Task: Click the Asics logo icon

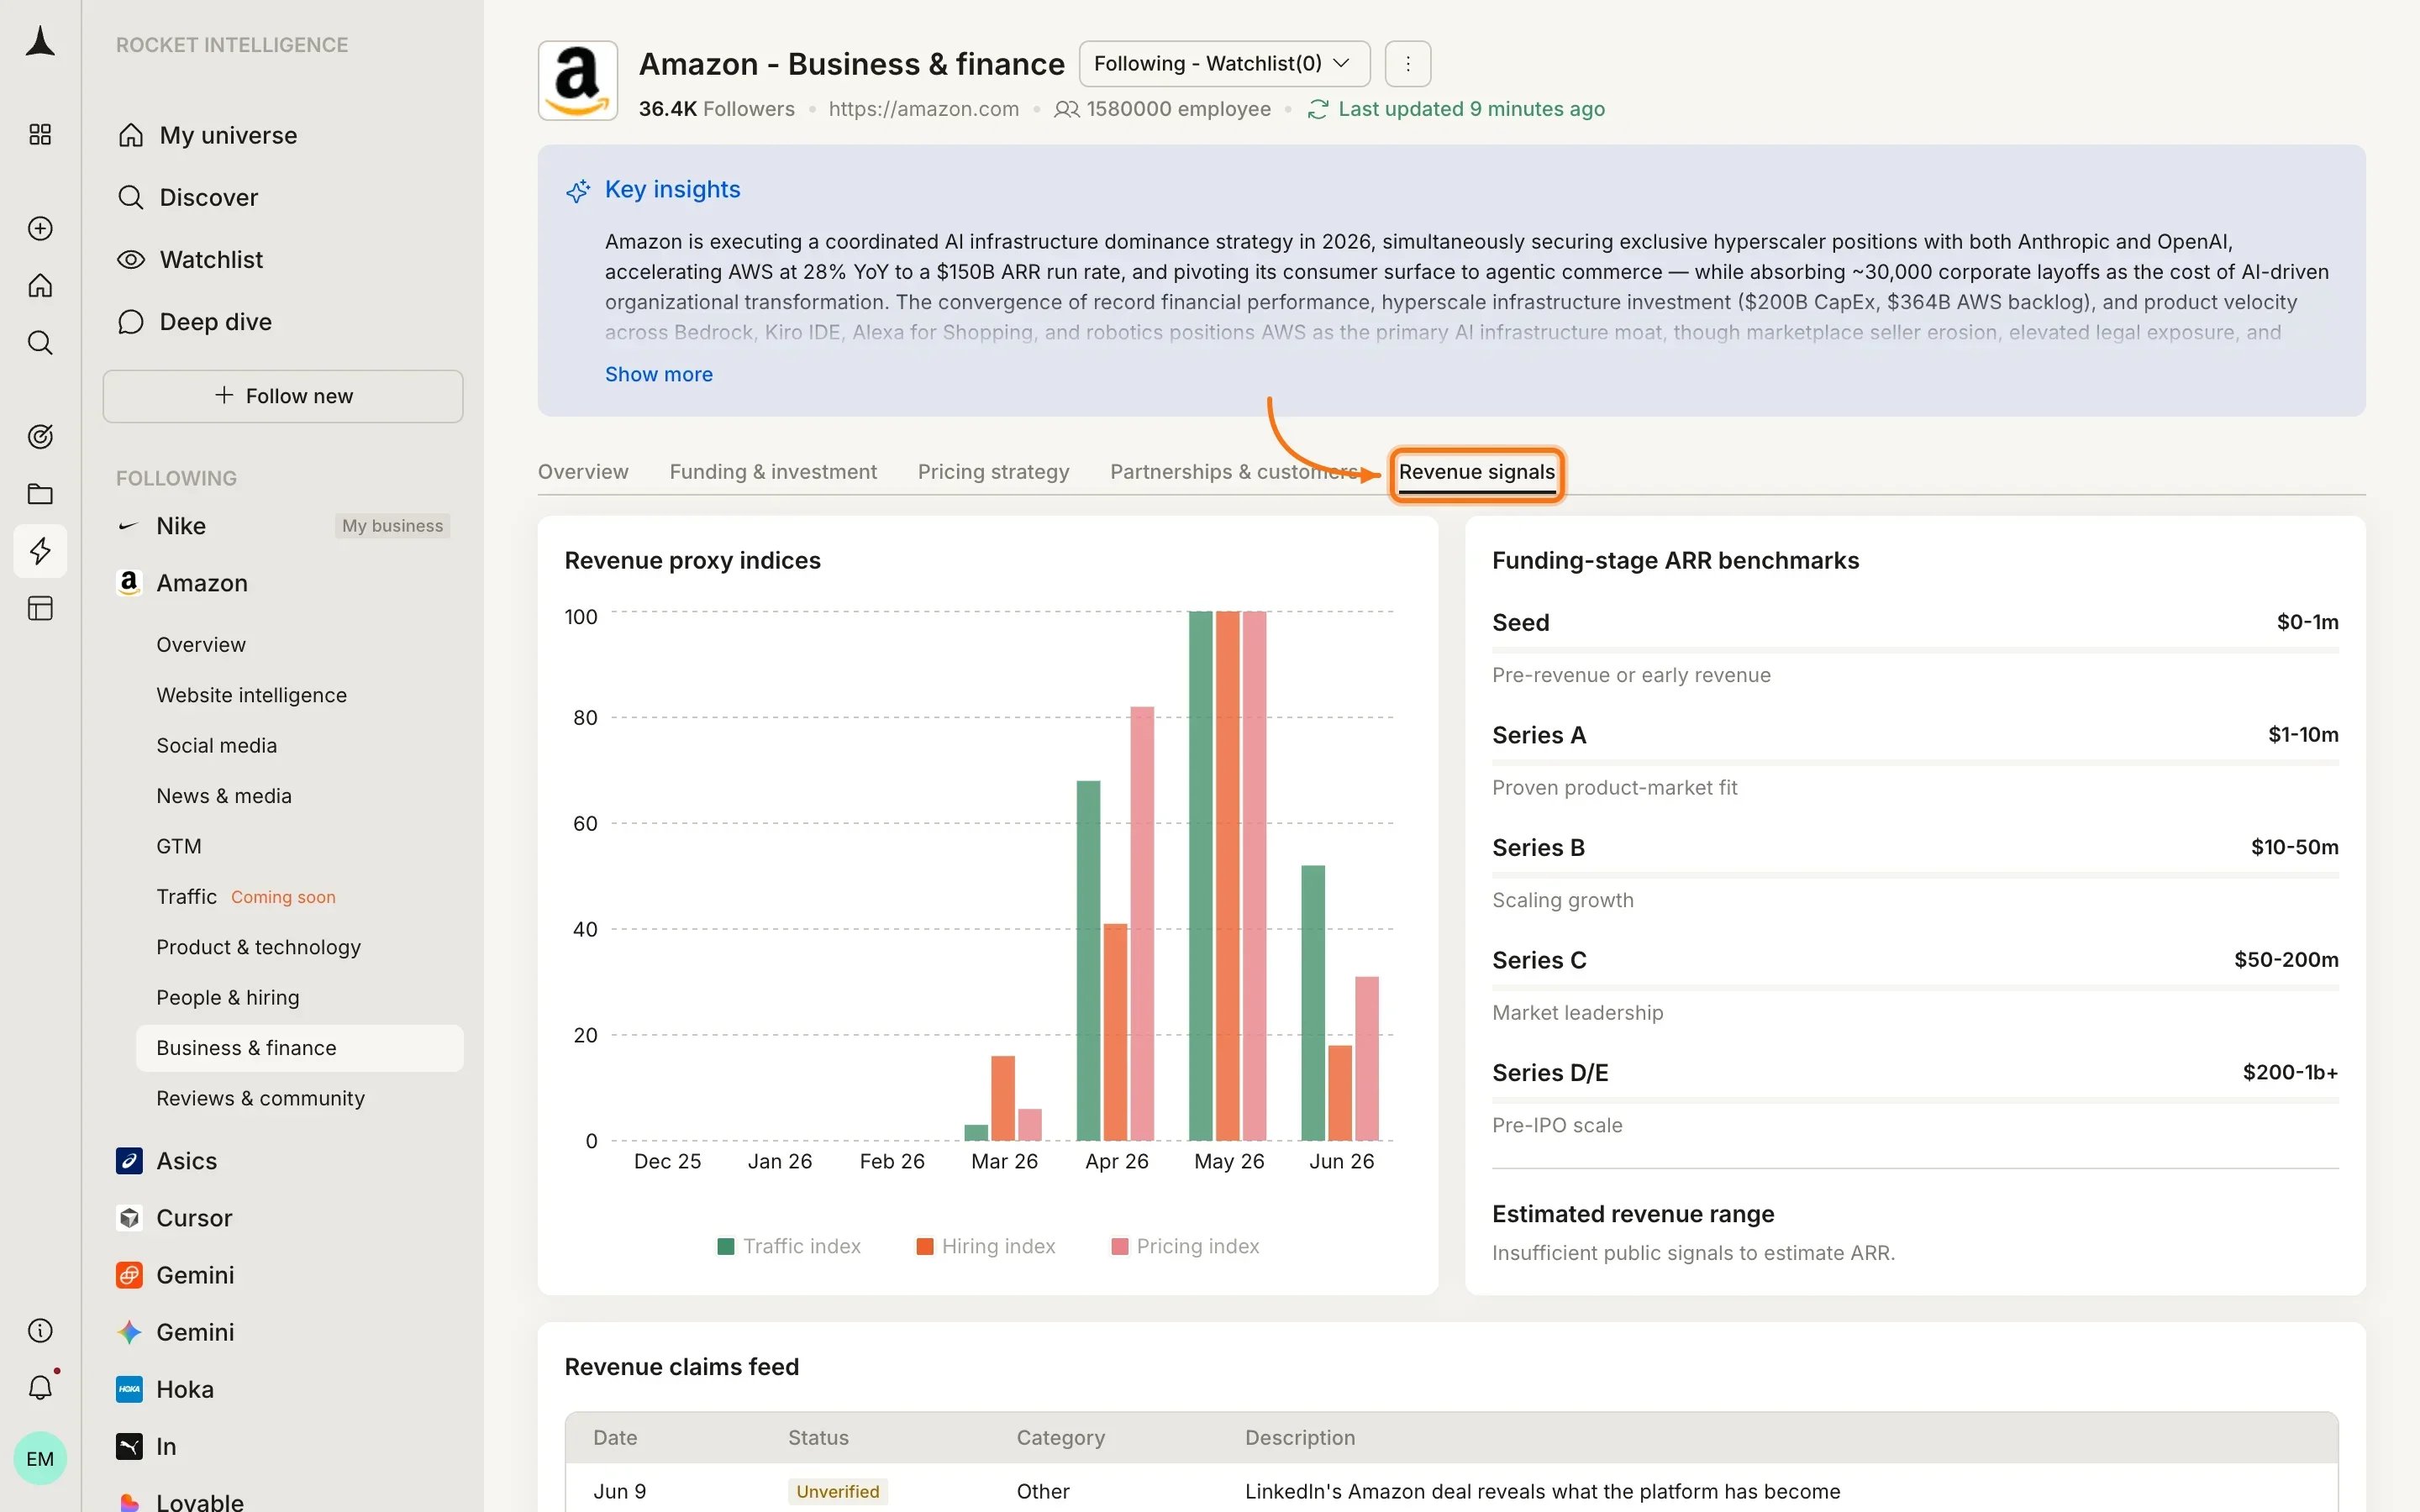Action: (x=129, y=1161)
